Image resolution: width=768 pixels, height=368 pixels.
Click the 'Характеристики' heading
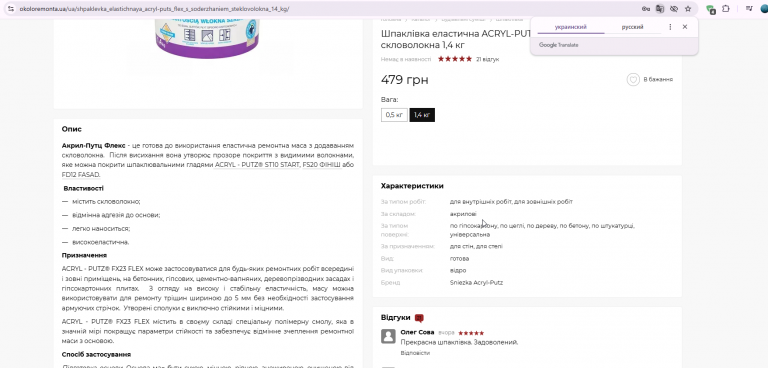[412, 186]
